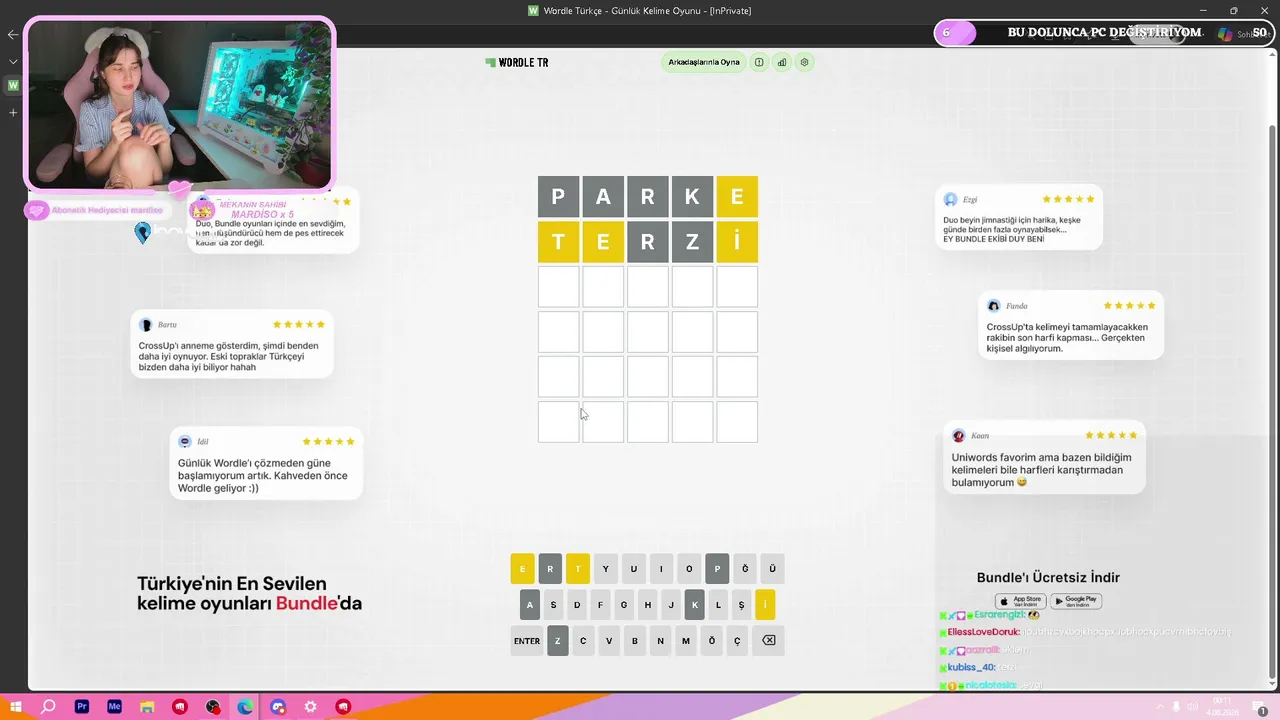Viewport: 1280px width, 720px height.
Task: Click the F key on the keyboard
Action: click(600, 605)
